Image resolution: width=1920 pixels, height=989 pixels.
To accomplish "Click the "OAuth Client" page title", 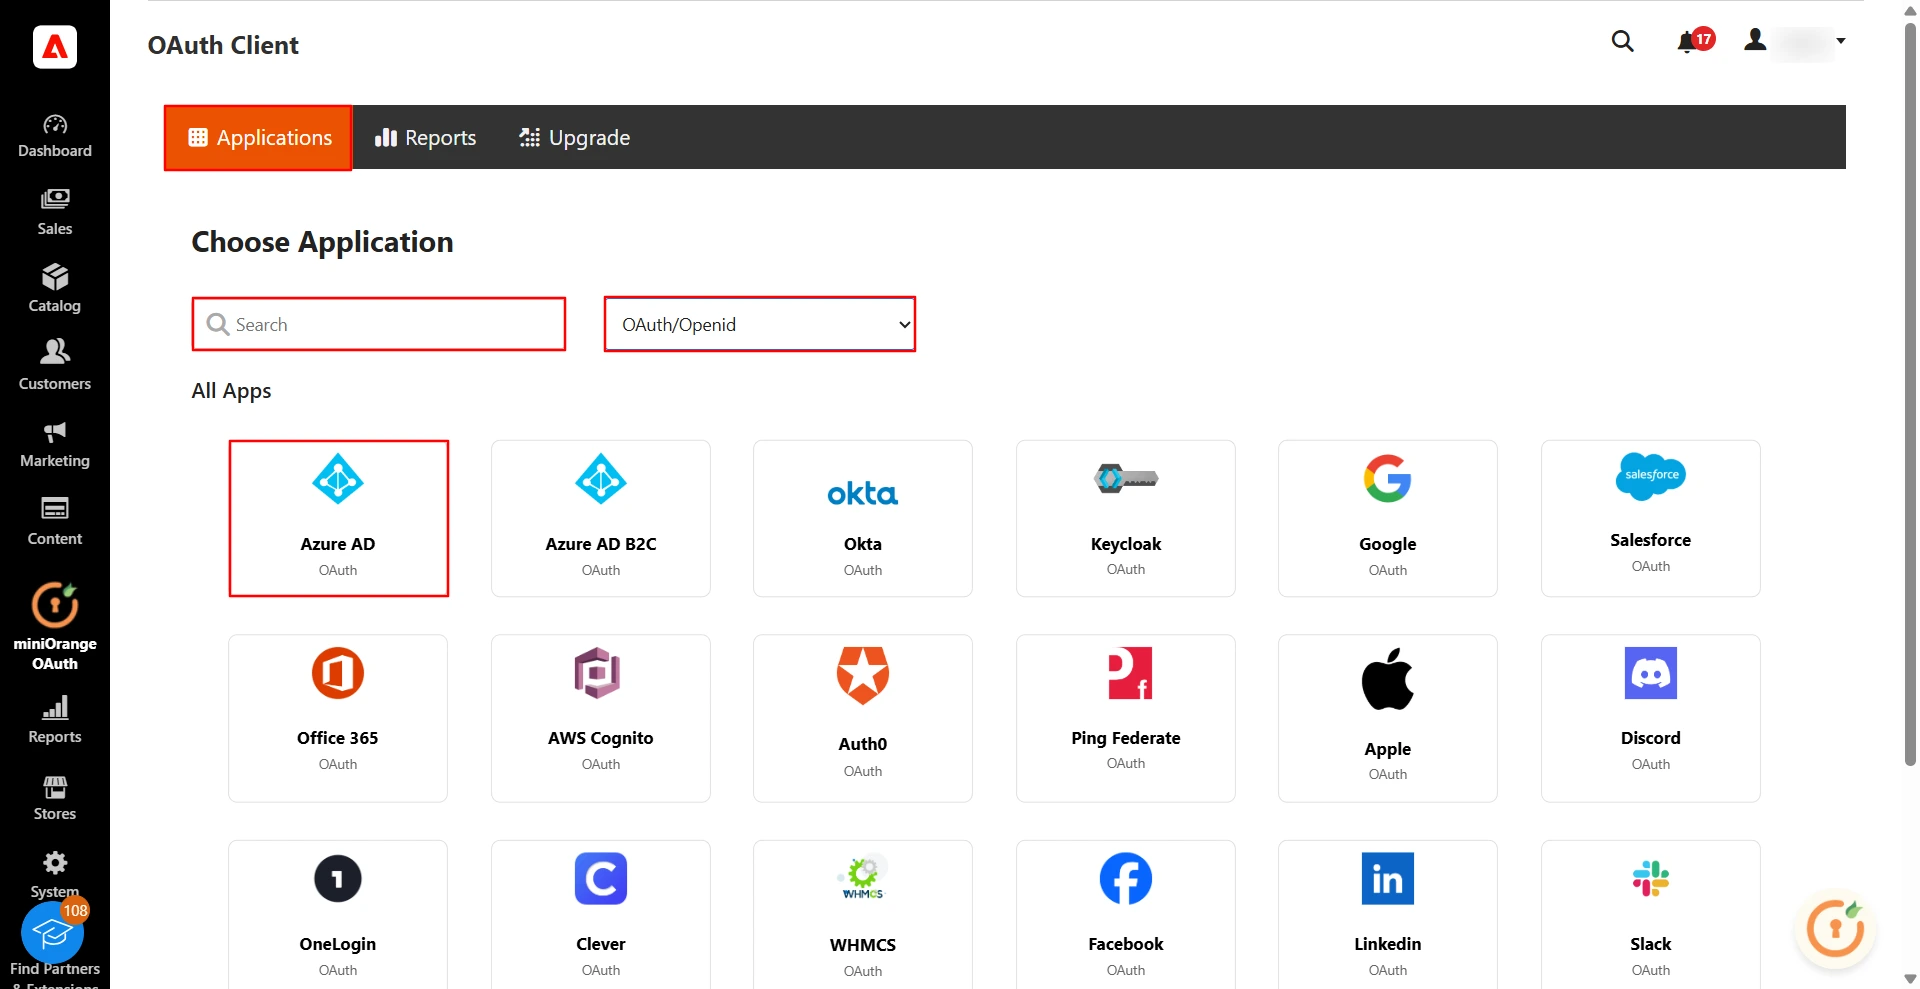I will (x=223, y=45).
